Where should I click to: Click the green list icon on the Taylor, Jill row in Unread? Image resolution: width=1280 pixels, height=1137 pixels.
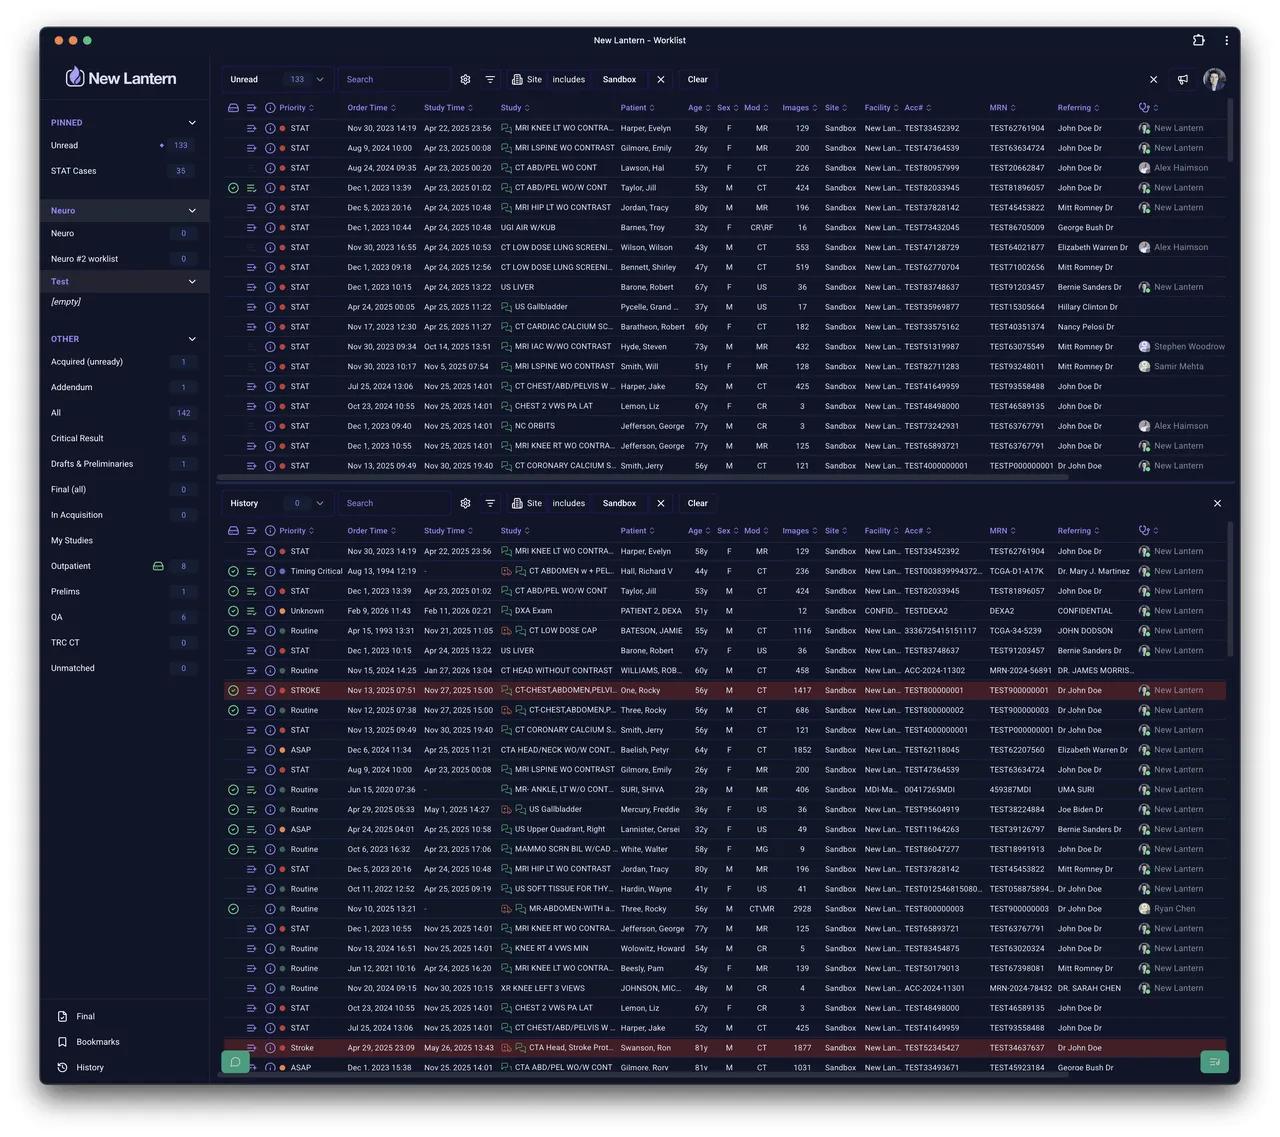coord(251,188)
